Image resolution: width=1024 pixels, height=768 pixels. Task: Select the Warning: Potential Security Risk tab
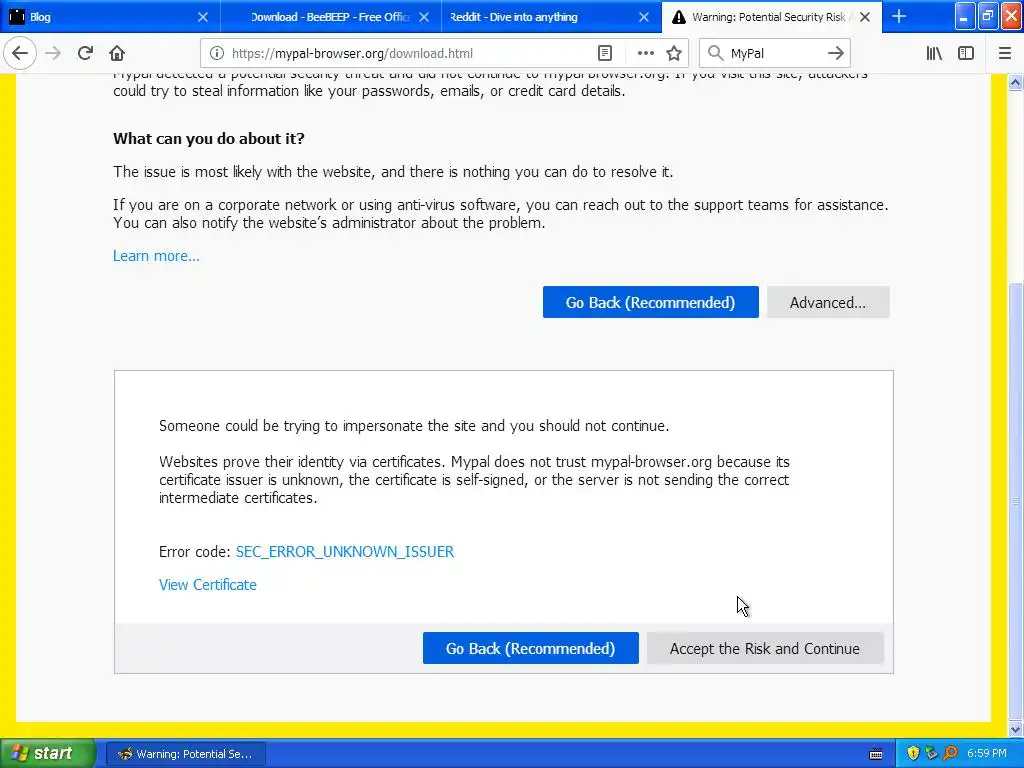[772, 17]
